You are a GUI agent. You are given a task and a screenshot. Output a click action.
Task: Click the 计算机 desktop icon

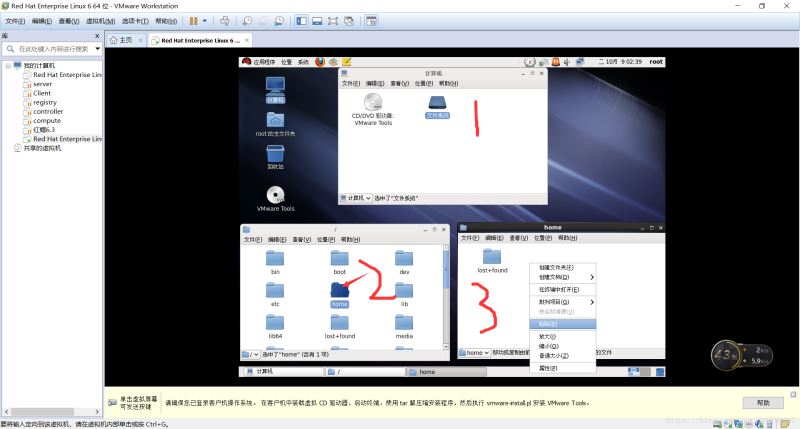coord(275,90)
